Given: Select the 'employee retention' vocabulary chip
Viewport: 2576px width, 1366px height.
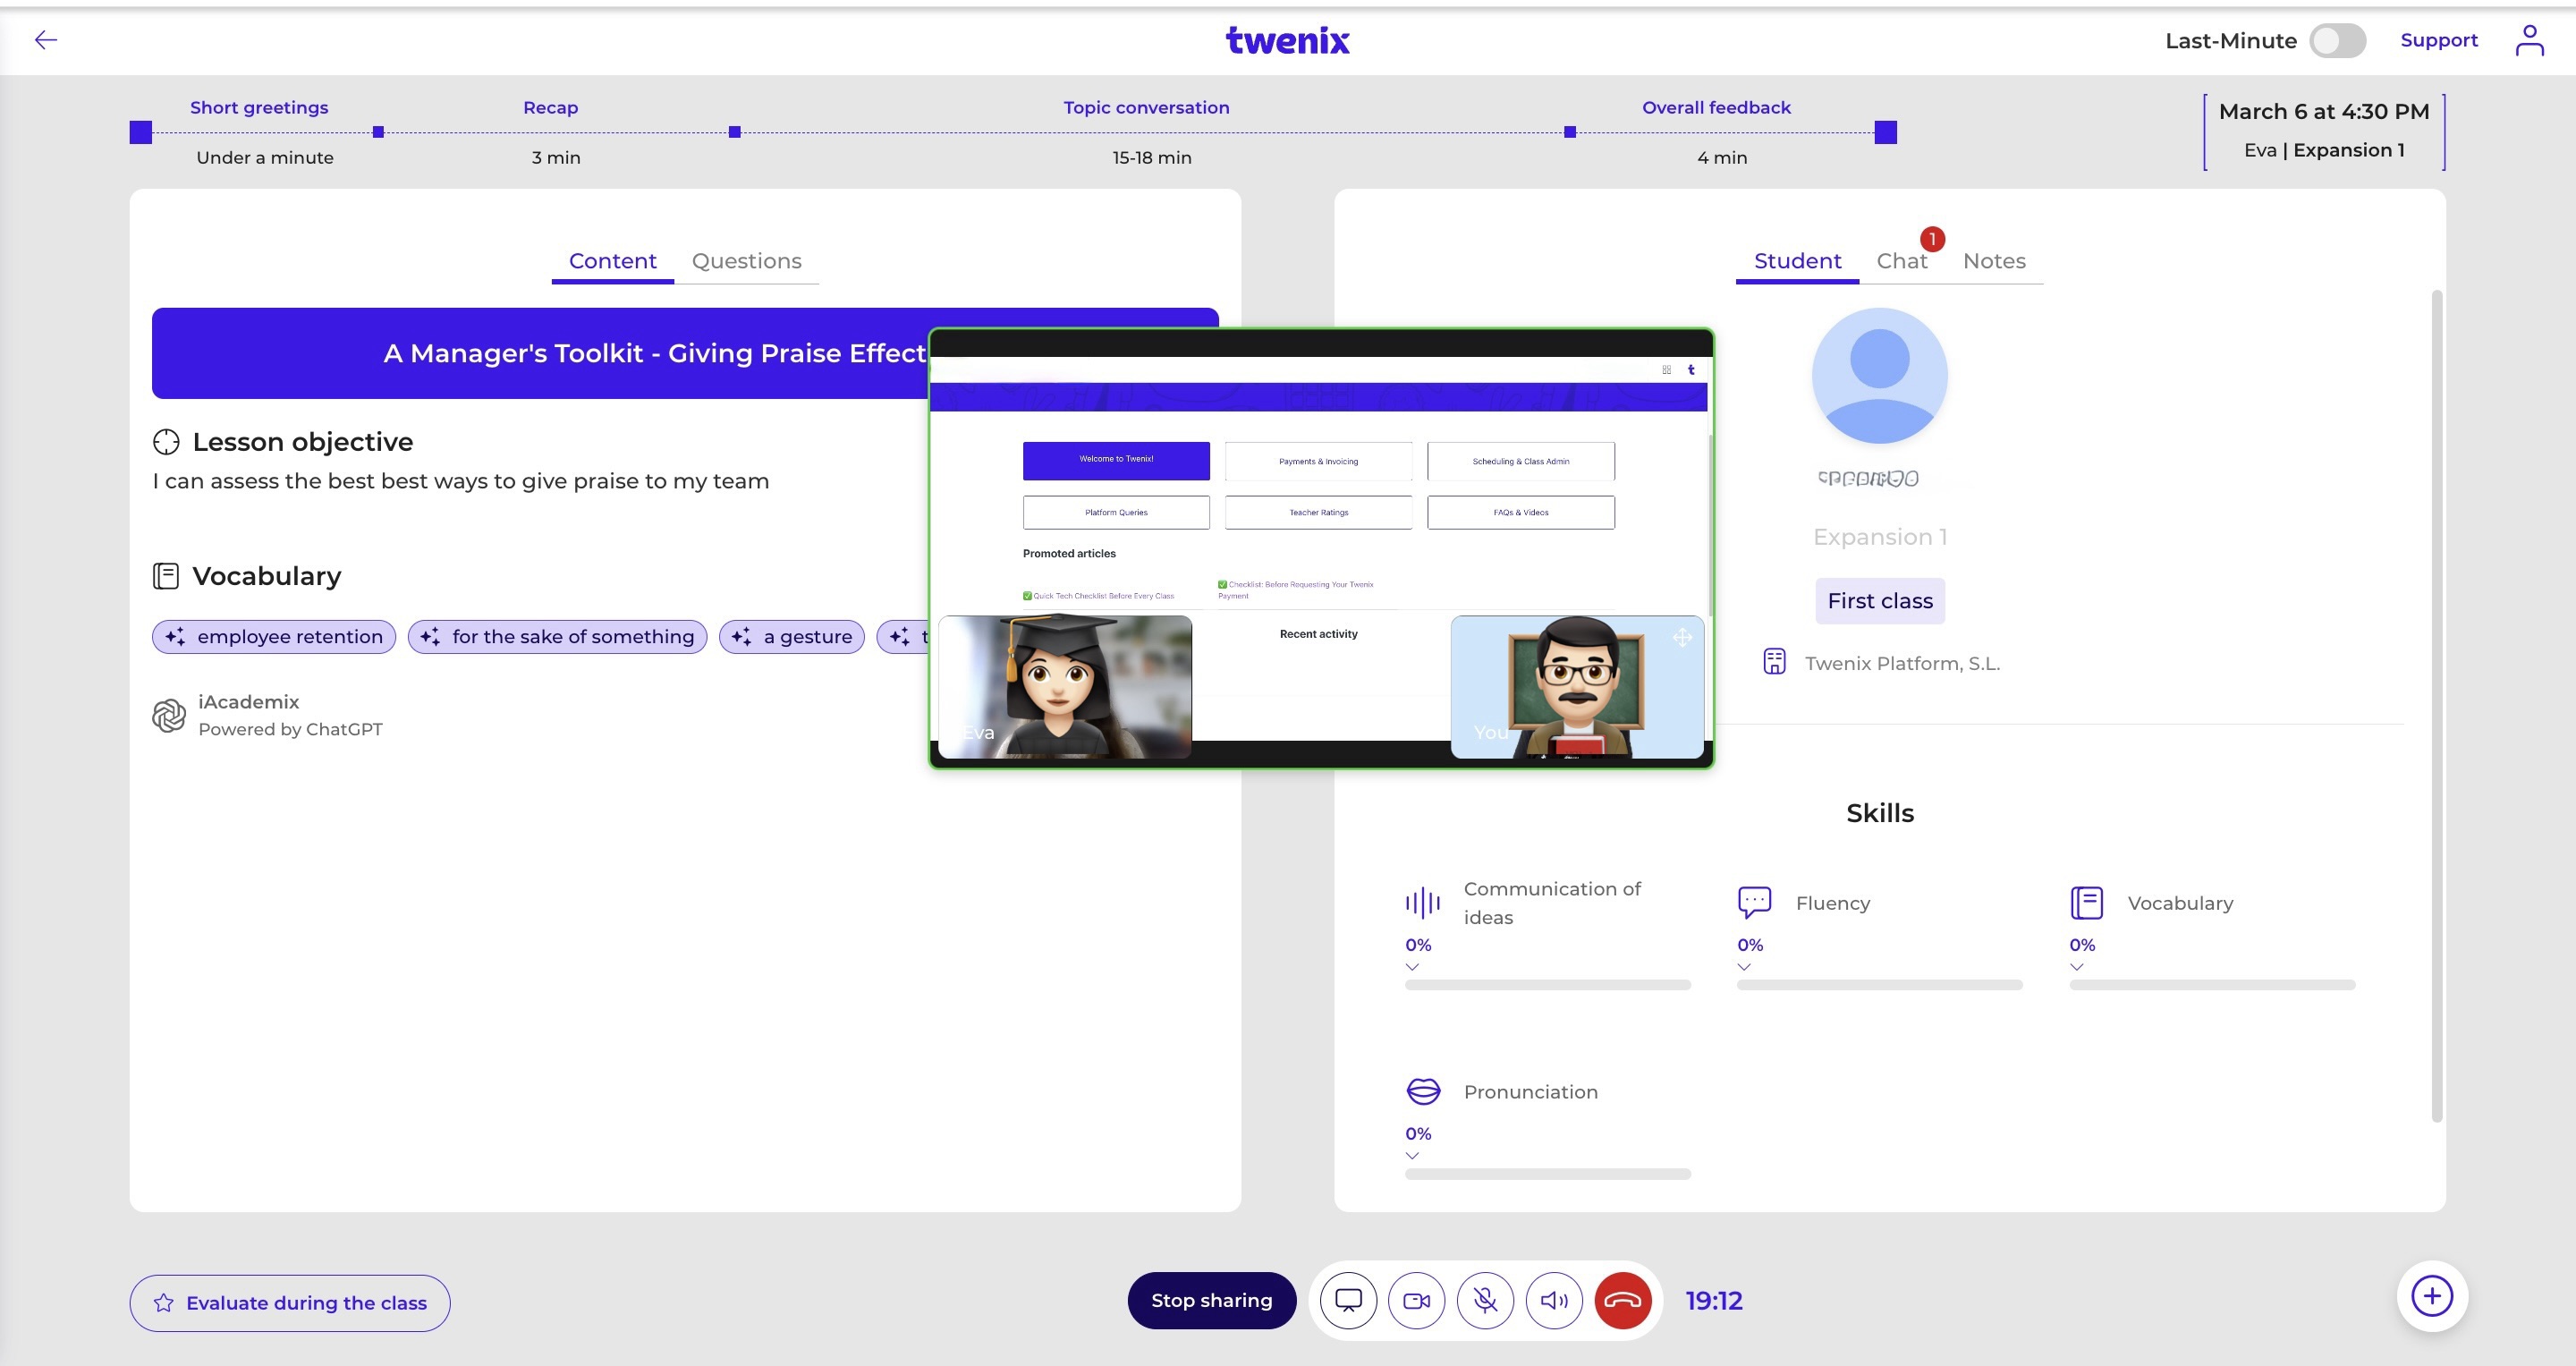Looking at the screenshot, I should tap(274, 637).
